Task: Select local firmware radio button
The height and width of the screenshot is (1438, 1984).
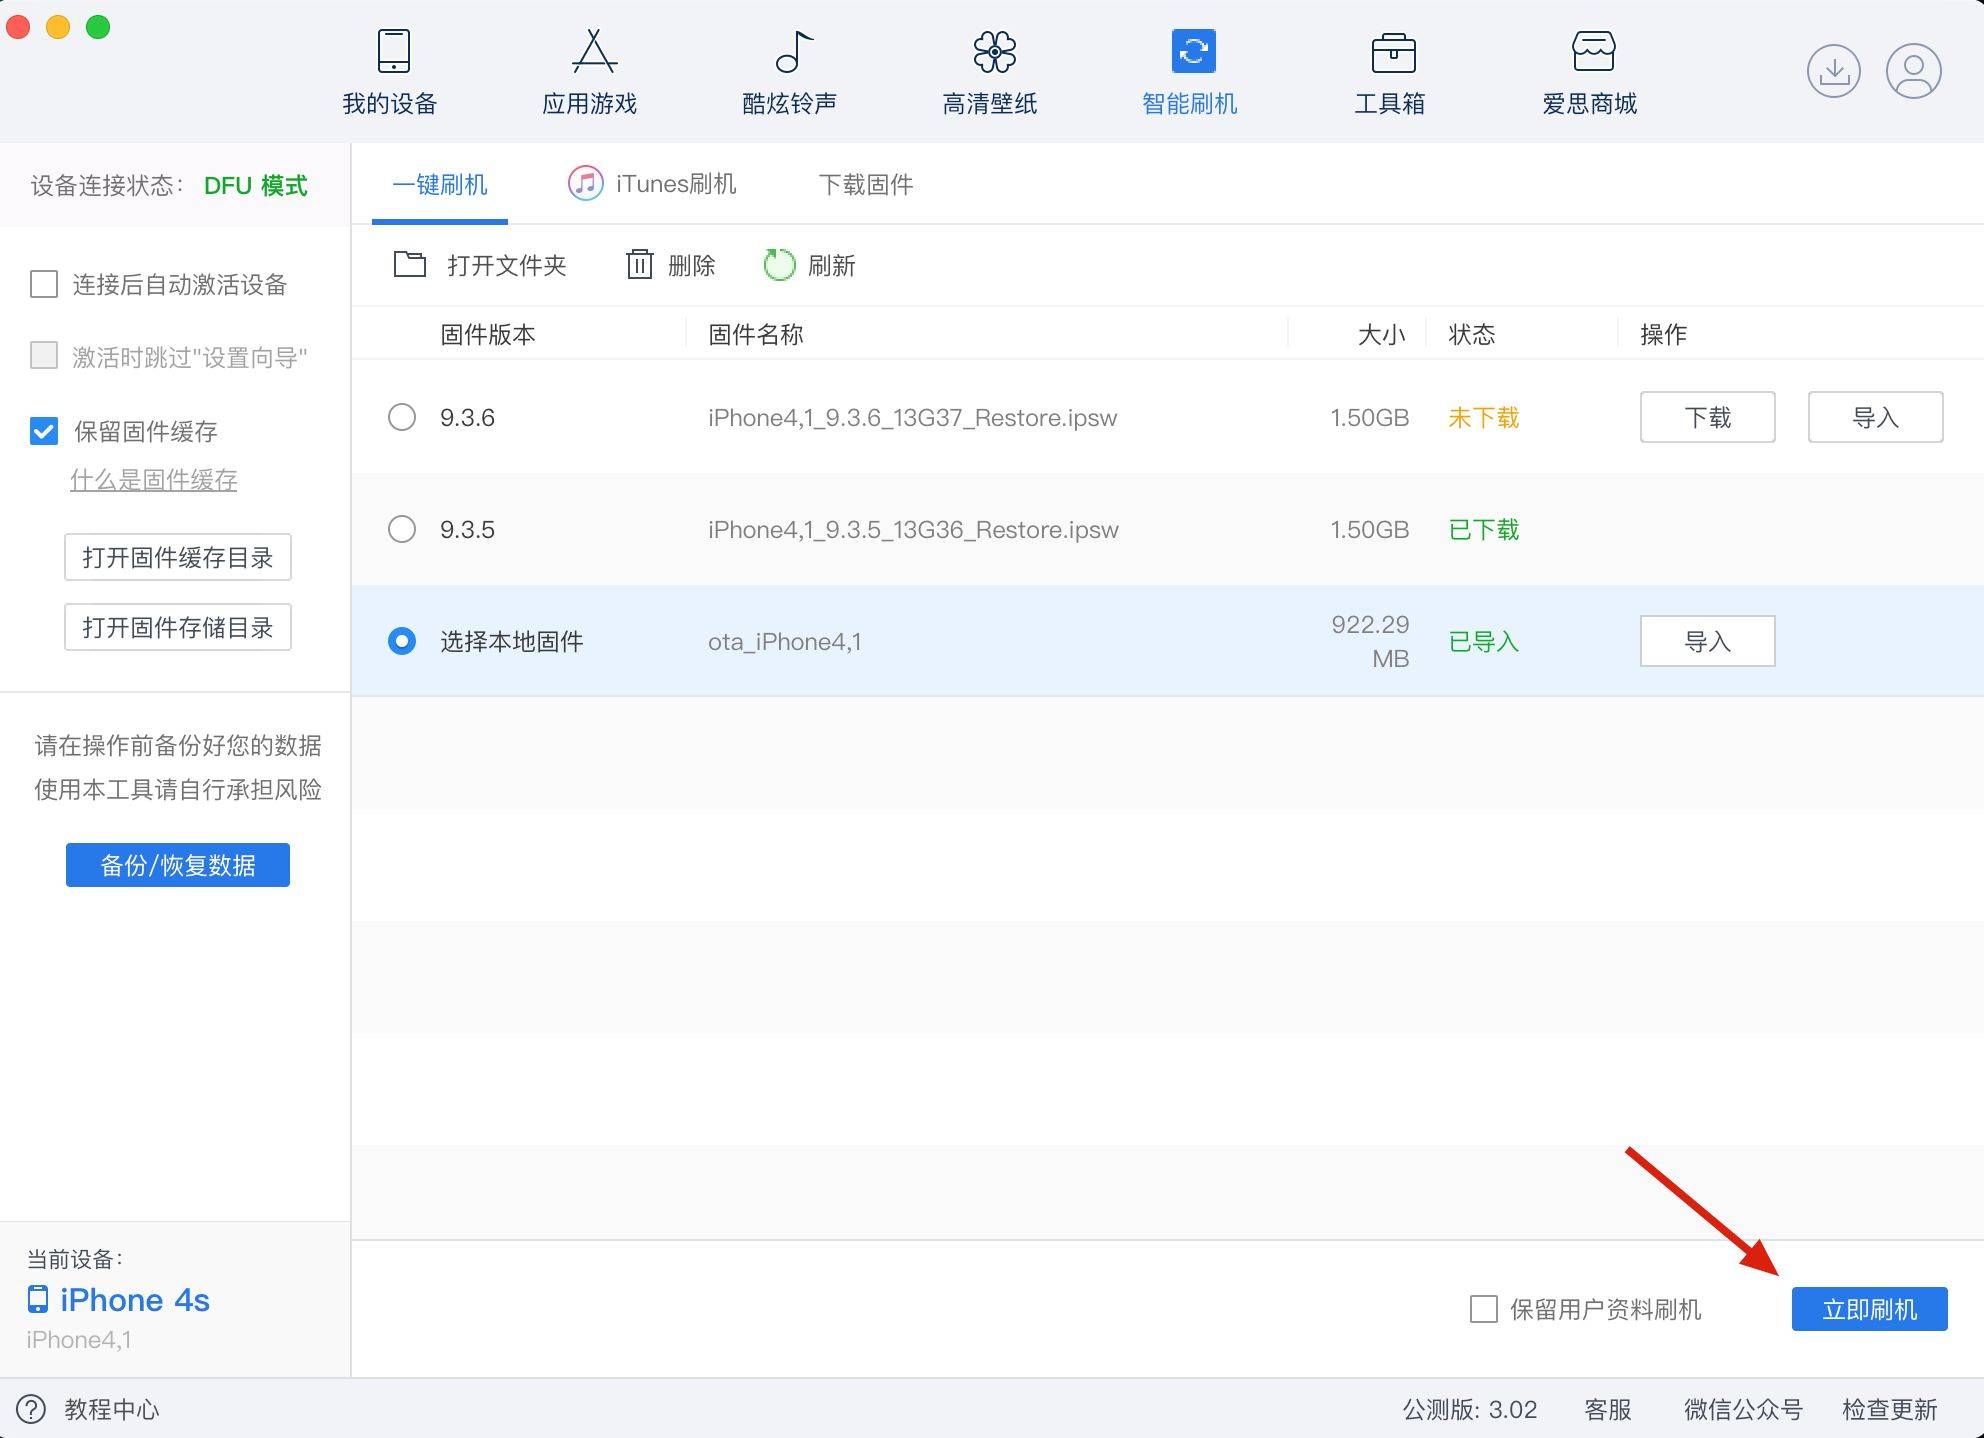Action: click(x=402, y=641)
